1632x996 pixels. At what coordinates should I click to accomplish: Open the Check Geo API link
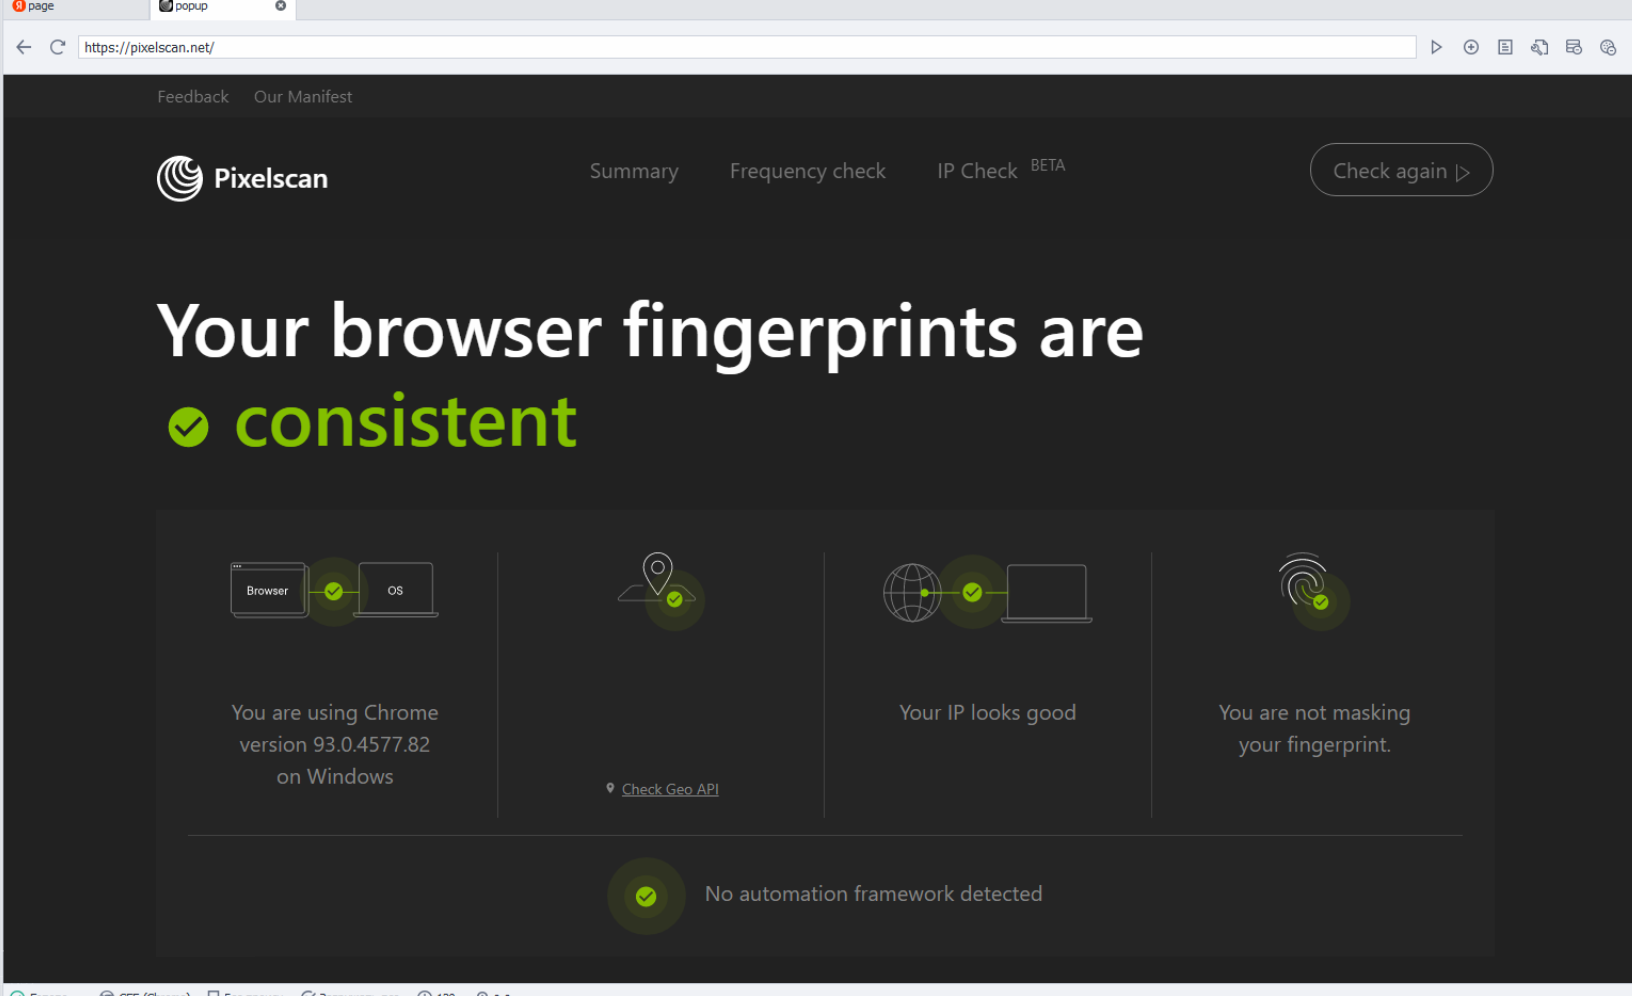pyautogui.click(x=670, y=789)
